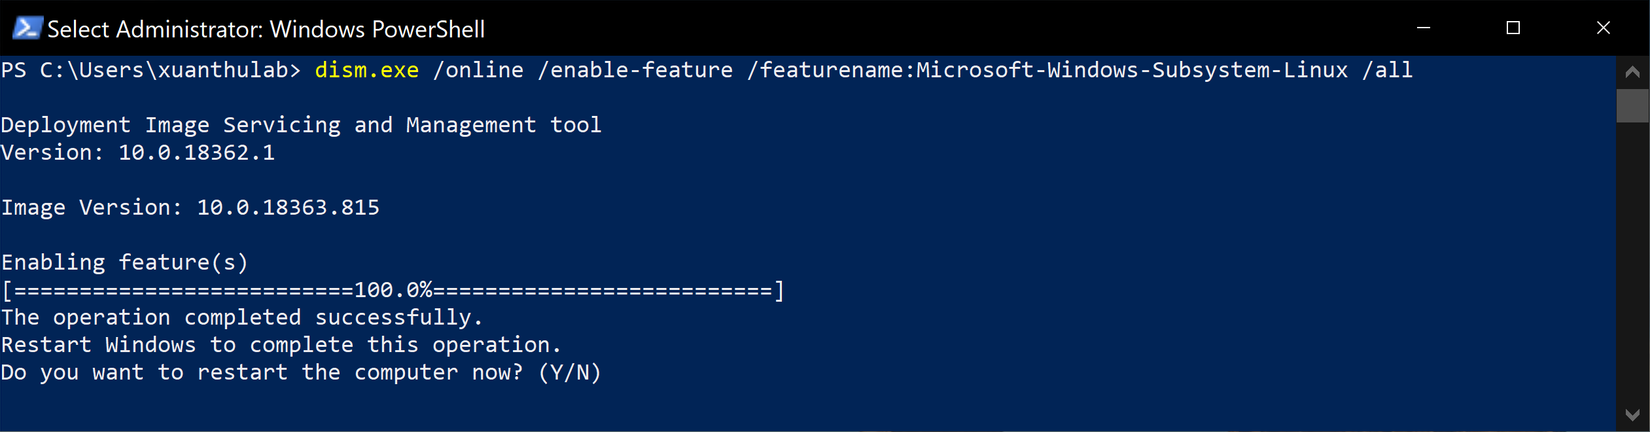Click the Restart Windows message line

281,345
